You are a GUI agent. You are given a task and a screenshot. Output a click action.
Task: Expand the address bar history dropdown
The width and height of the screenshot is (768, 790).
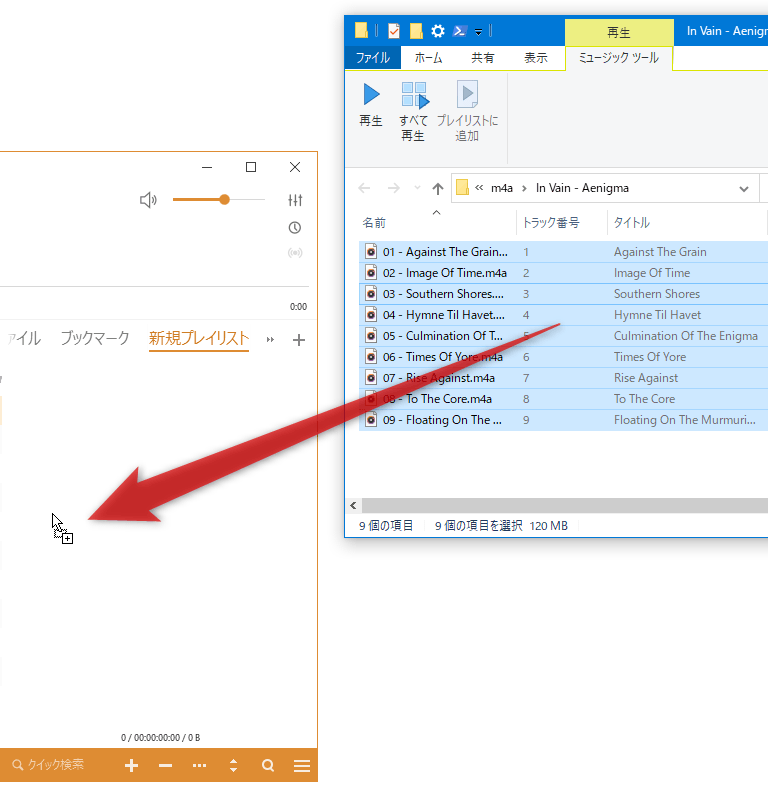click(744, 189)
